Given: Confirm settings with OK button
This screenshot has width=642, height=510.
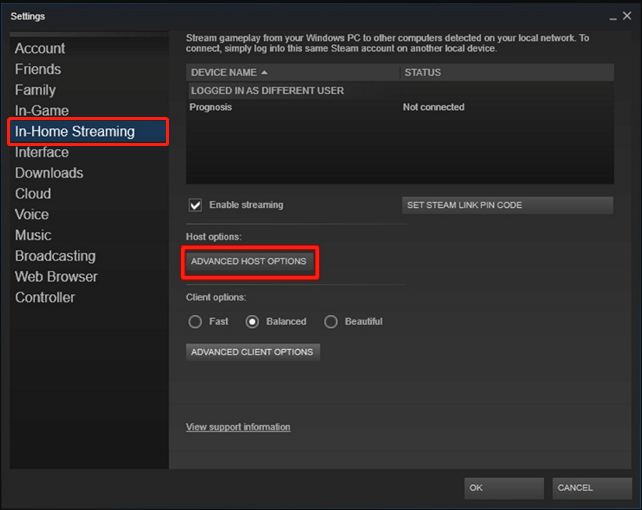Looking at the screenshot, I should pos(504,488).
